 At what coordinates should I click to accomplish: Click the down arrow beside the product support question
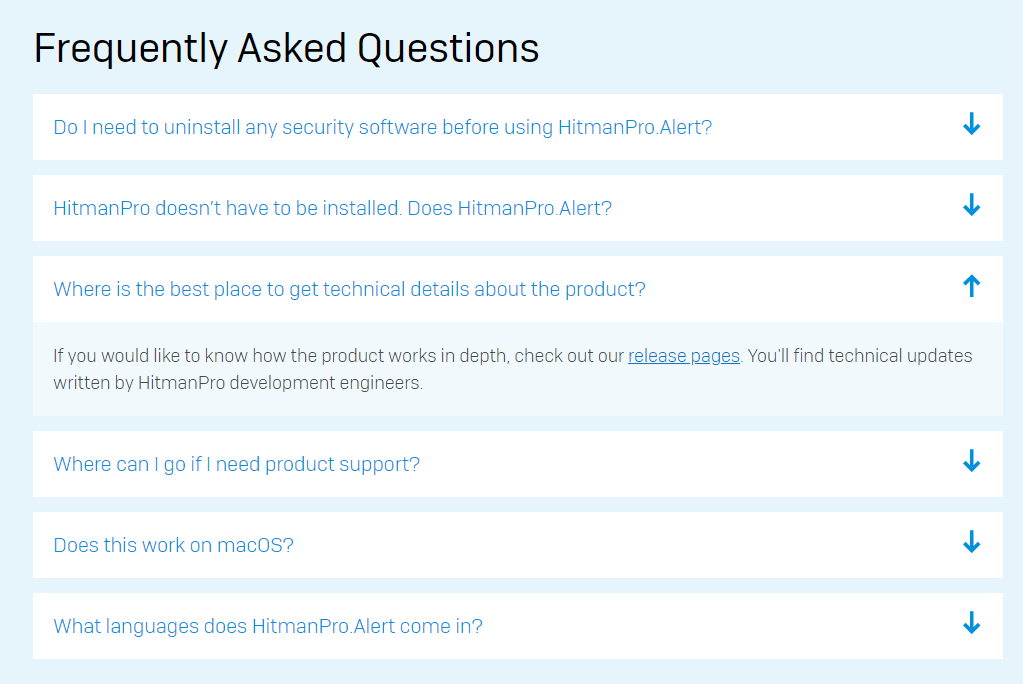(971, 462)
